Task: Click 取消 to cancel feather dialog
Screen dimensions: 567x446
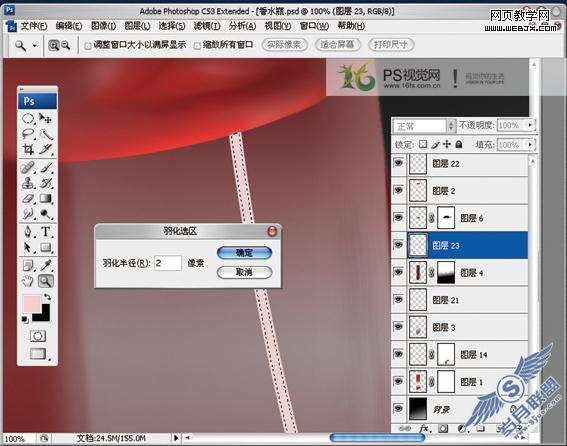Action: pyautogui.click(x=244, y=272)
